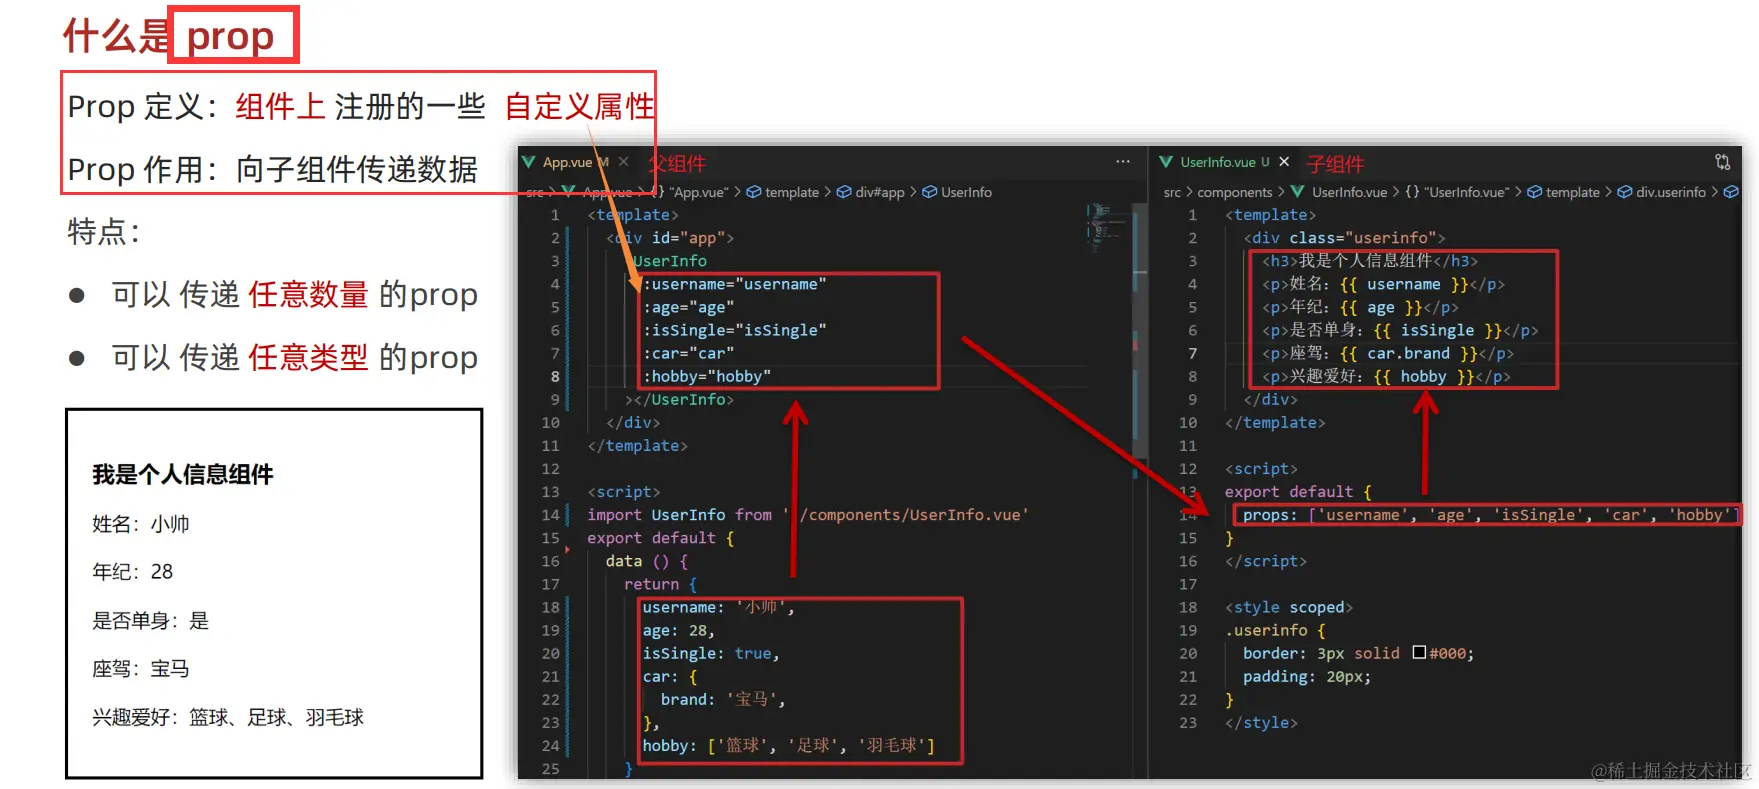
Task: Click the import UserInfo from line
Action: tap(807, 515)
